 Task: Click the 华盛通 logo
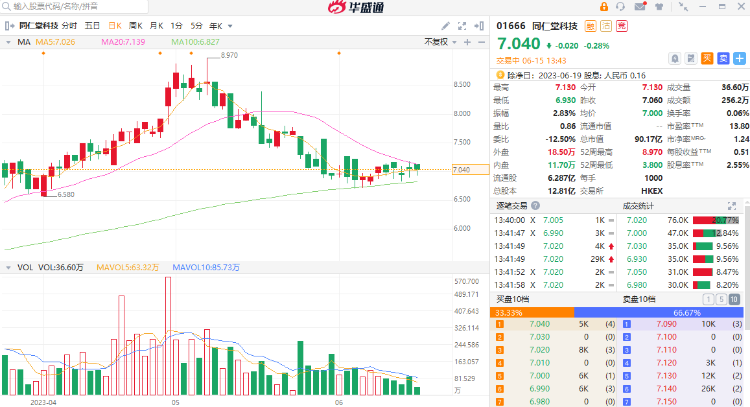tap(356, 7)
